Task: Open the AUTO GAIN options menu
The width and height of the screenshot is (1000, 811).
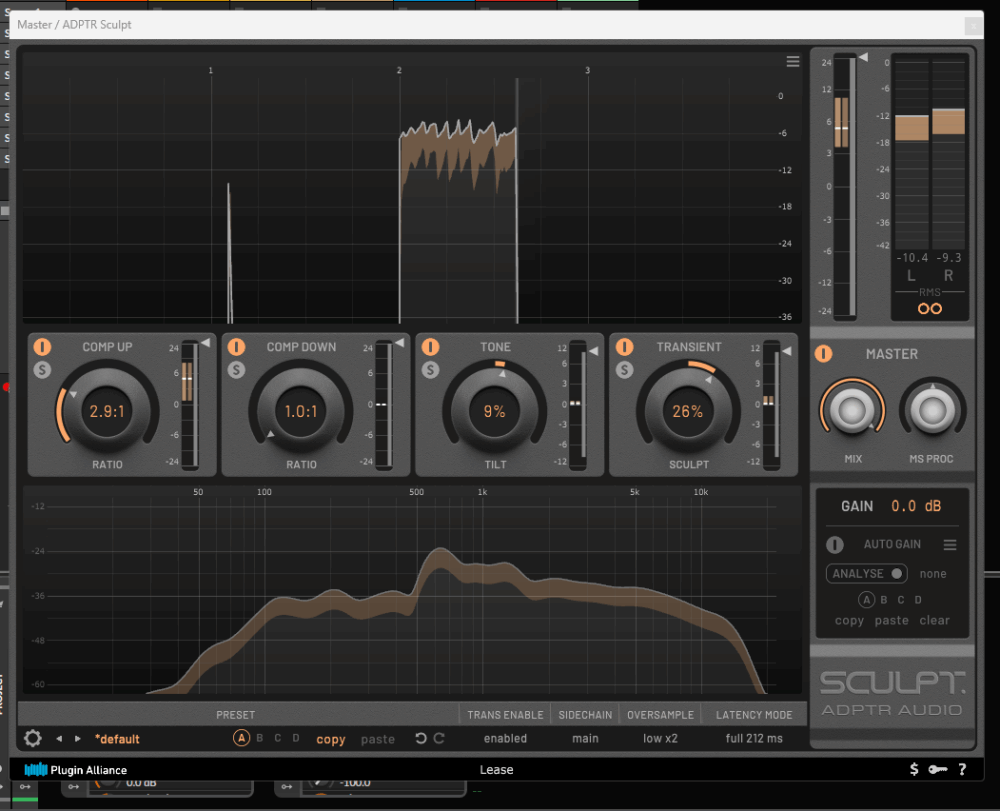Action: (950, 545)
